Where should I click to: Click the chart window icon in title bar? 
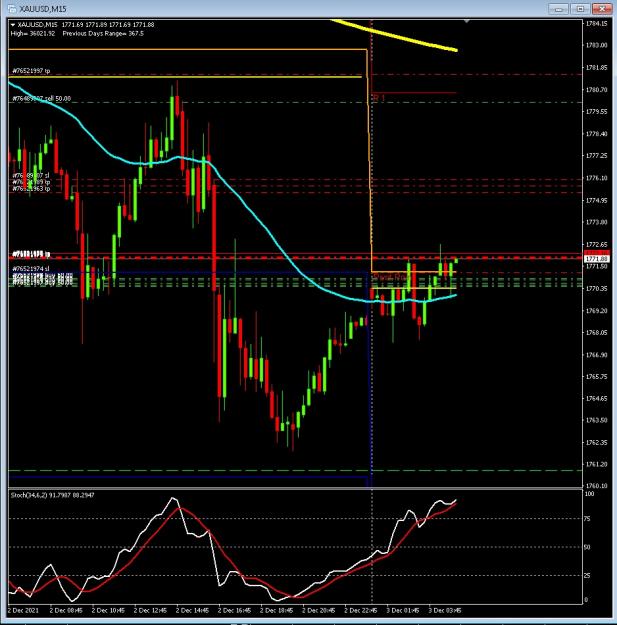pos(11,8)
